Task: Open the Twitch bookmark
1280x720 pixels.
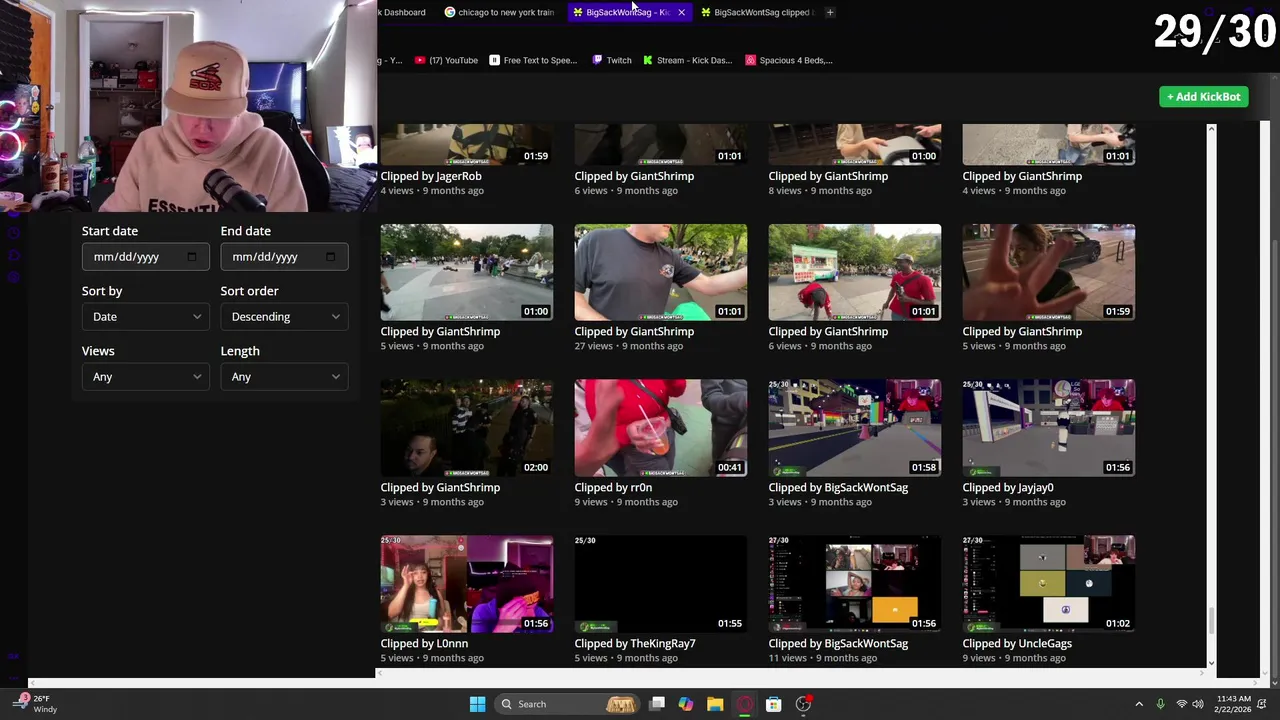Action: point(612,60)
